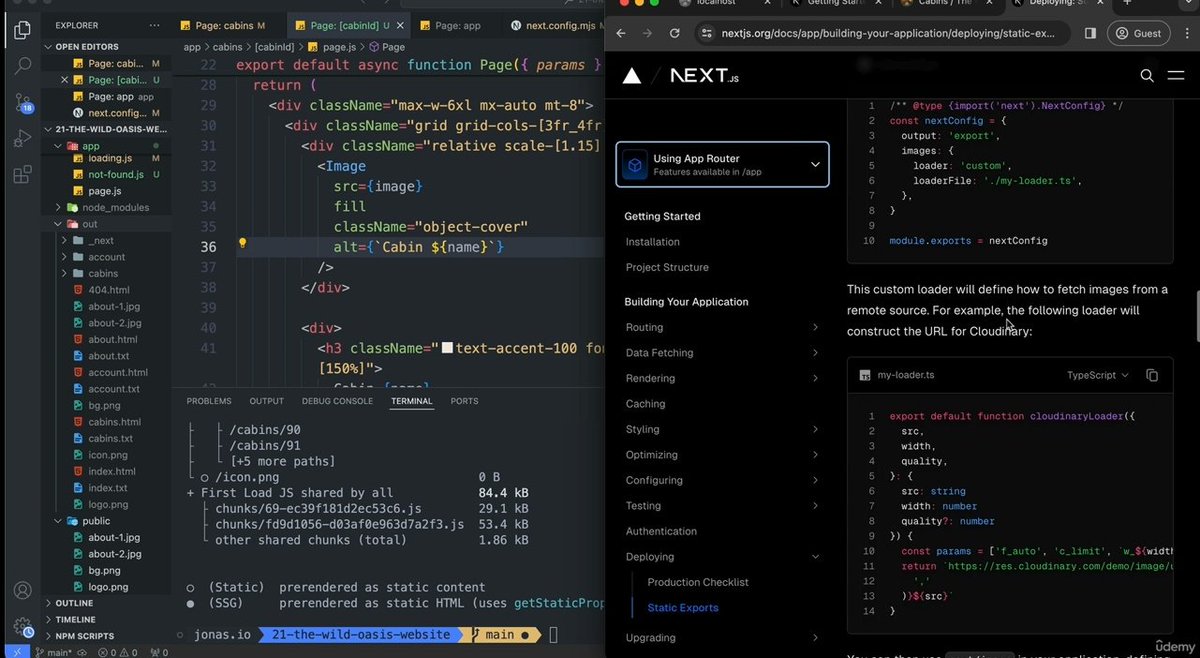Viewport: 1200px width, 658px height.
Task: Click the Guest profile button
Action: (1138, 33)
